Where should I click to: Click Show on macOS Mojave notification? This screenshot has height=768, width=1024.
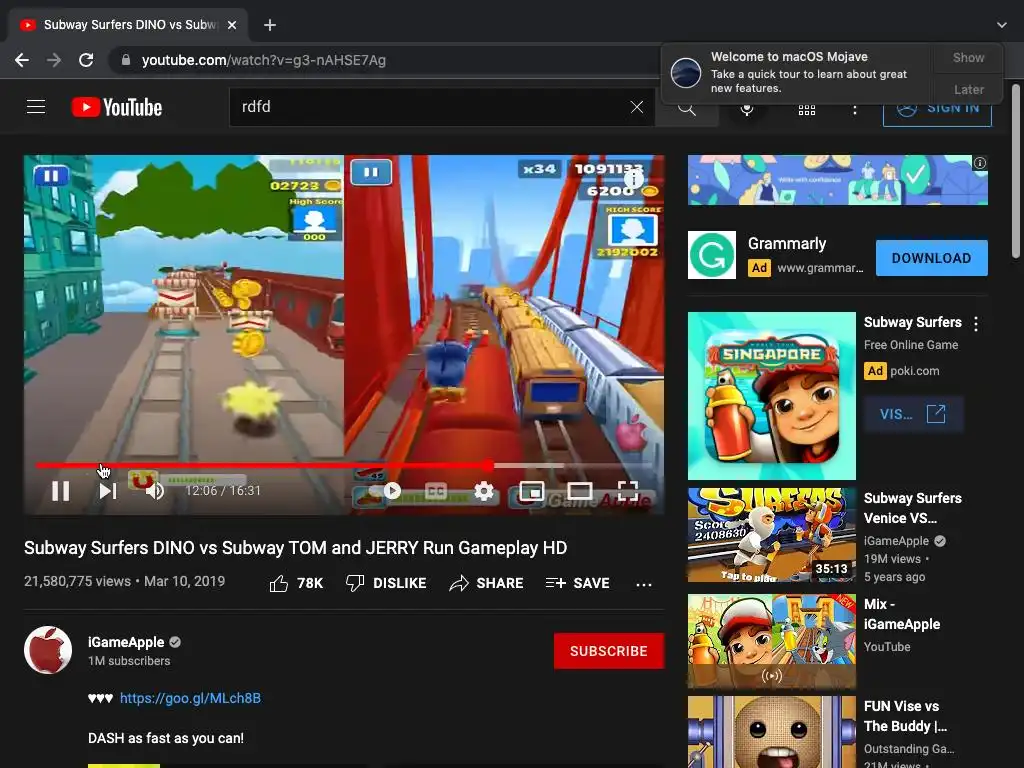968,57
